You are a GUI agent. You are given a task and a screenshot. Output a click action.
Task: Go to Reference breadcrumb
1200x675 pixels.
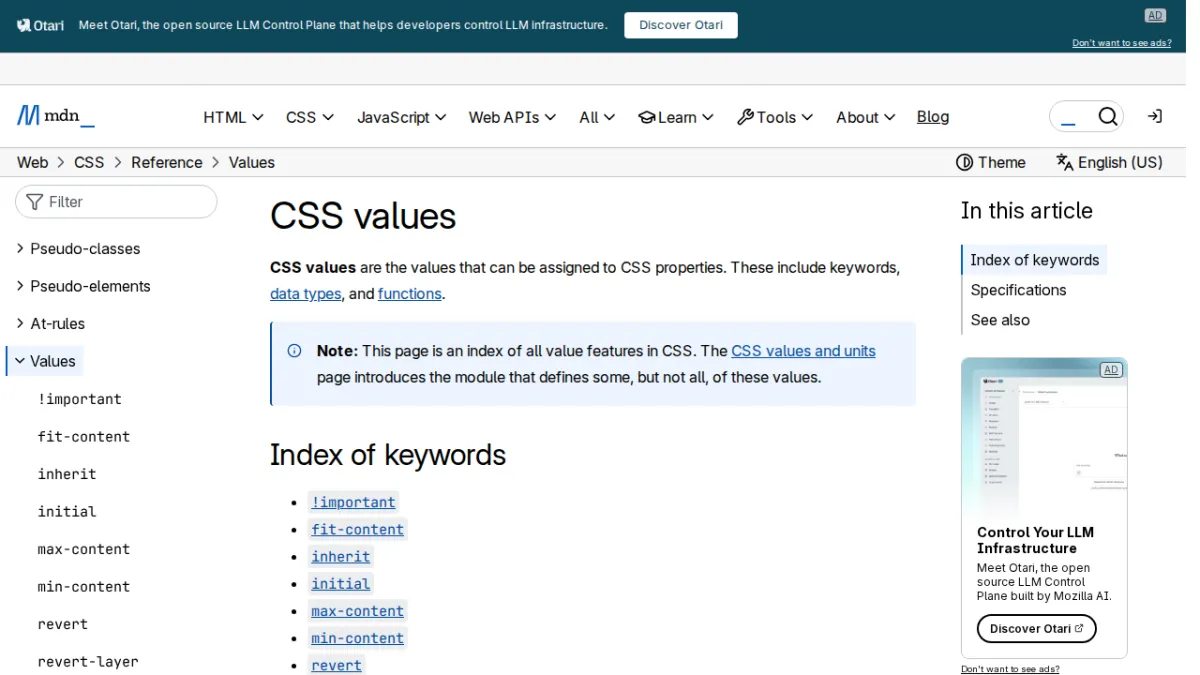click(167, 162)
